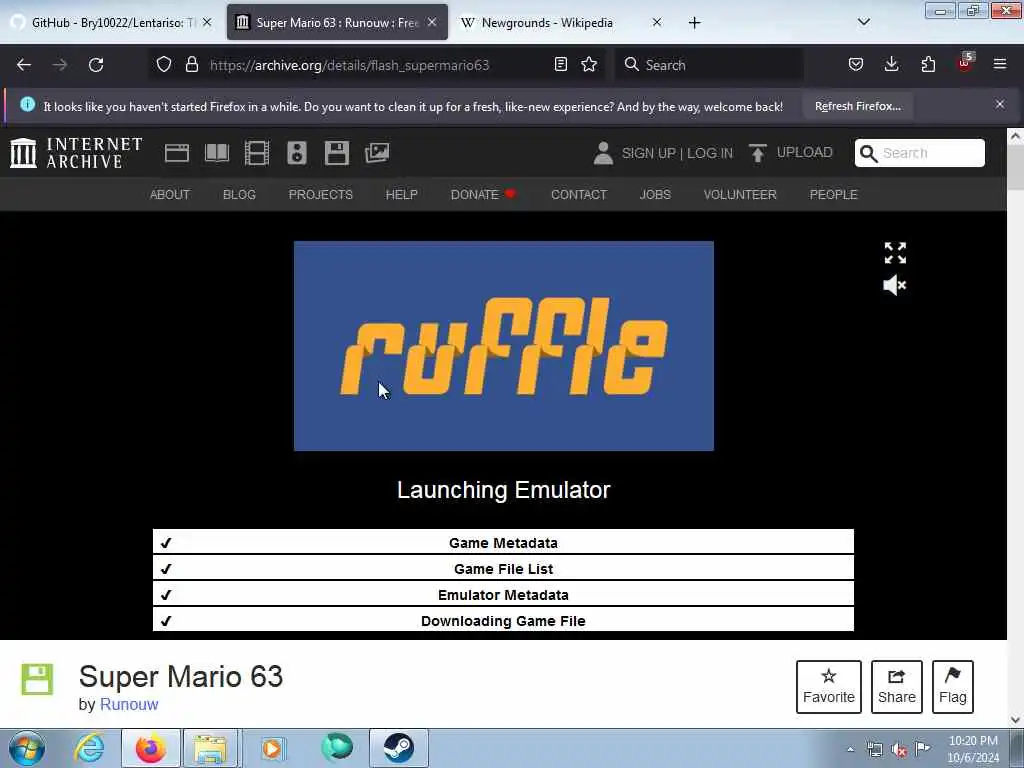Open Firefox application menu
The height and width of the screenshot is (768, 1024).
click(x=1000, y=64)
